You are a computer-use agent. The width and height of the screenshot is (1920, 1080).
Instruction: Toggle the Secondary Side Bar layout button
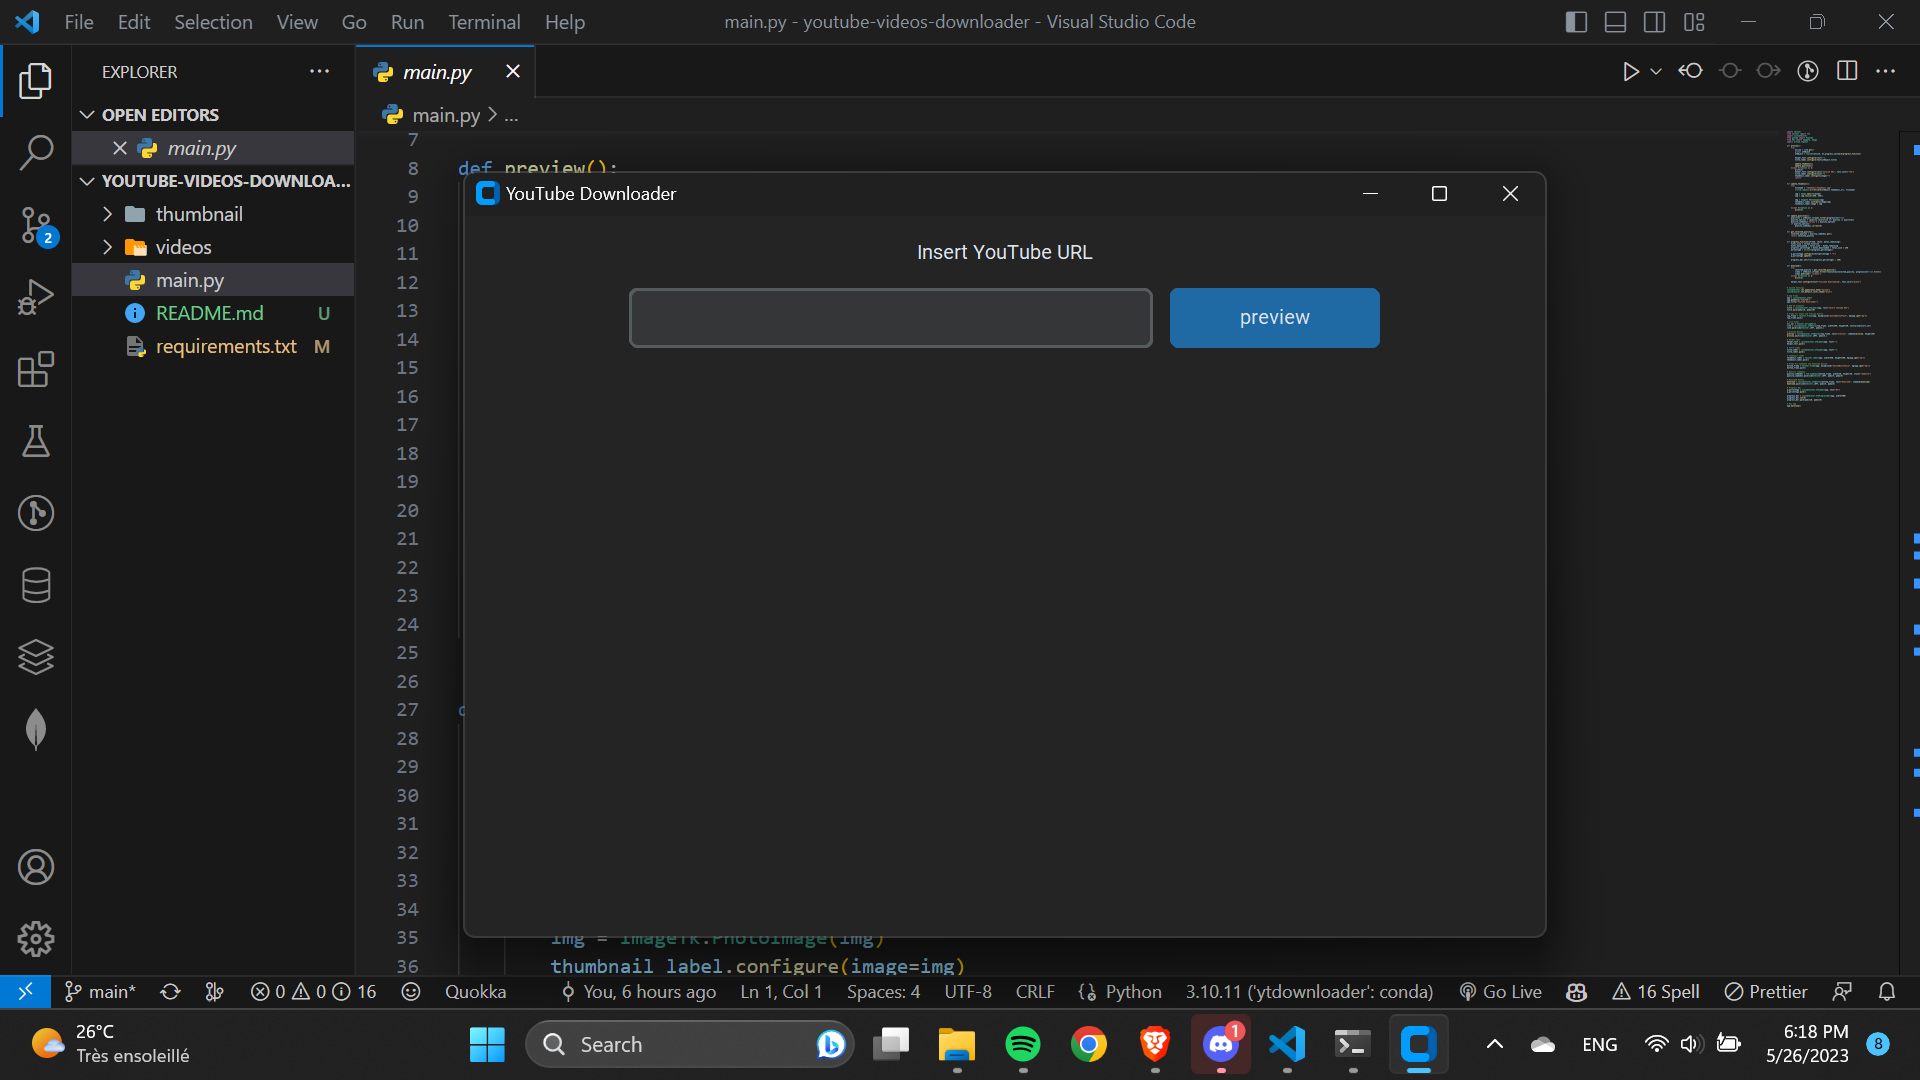coord(1654,22)
